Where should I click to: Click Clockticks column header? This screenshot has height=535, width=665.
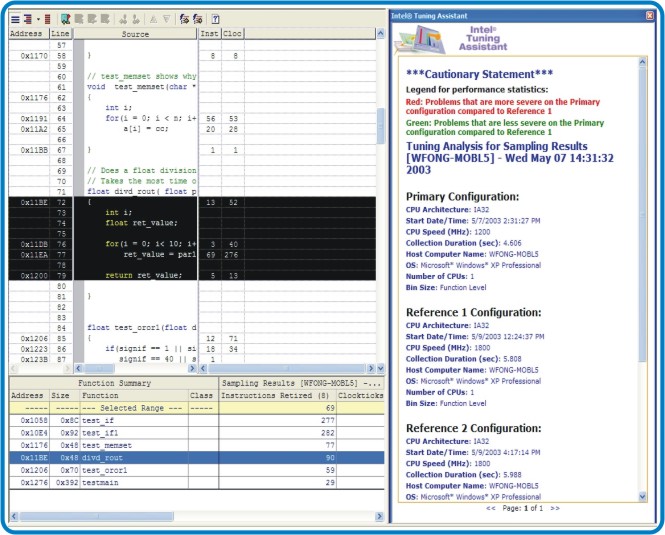(360, 395)
